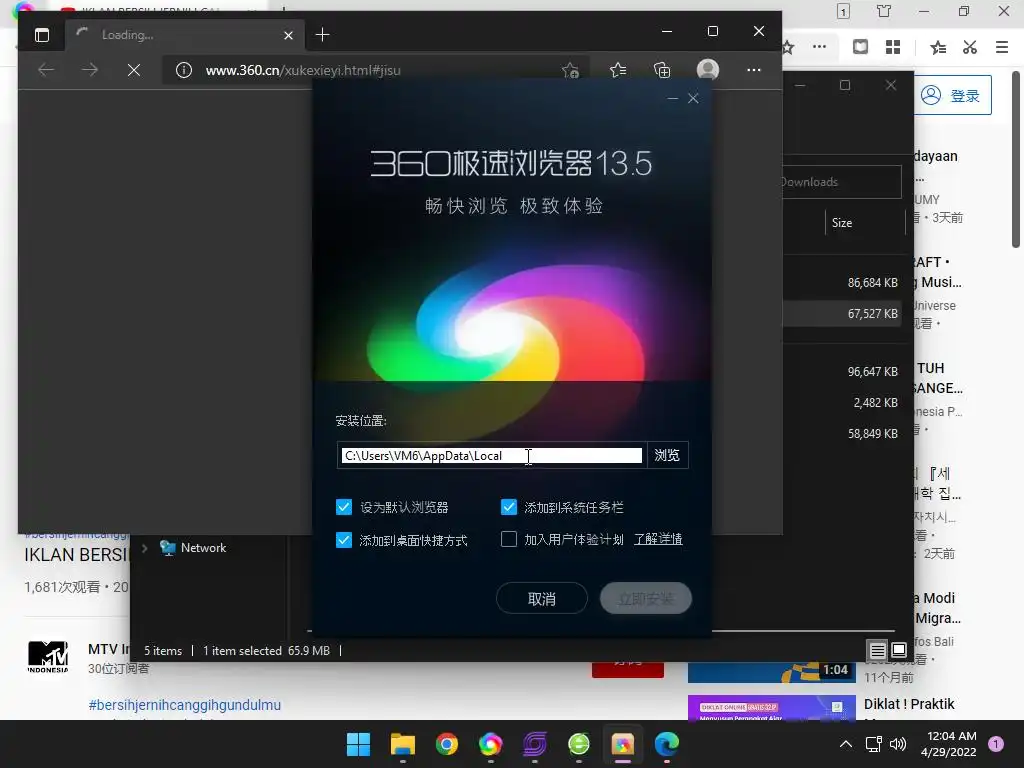
Task: Switch Explorer to details view icon
Action: 878,650
